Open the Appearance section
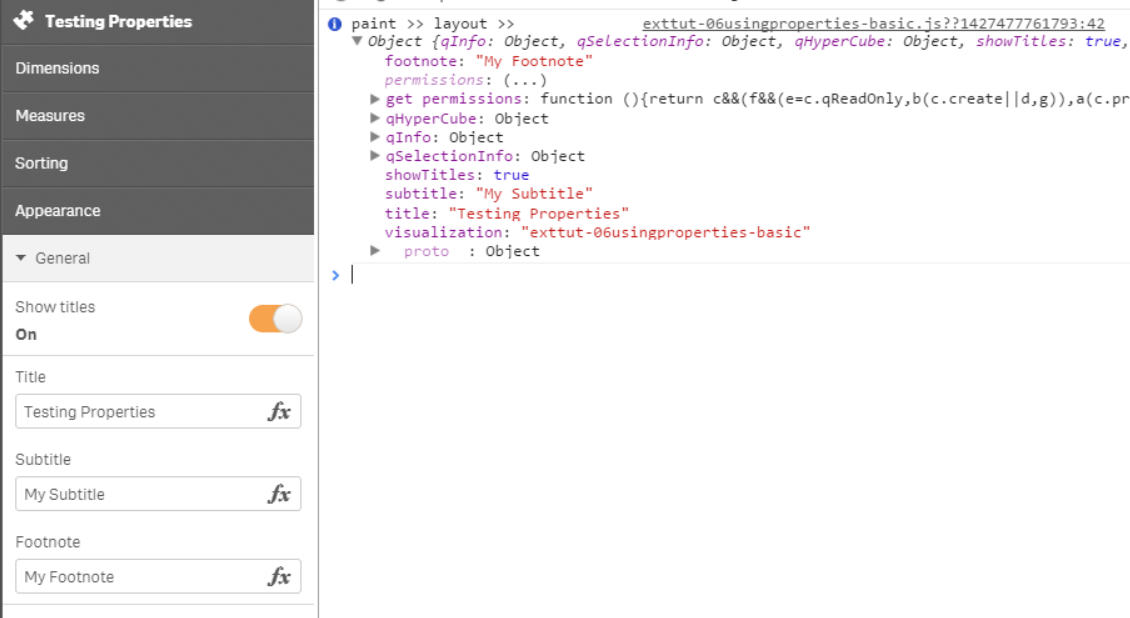 click(158, 211)
